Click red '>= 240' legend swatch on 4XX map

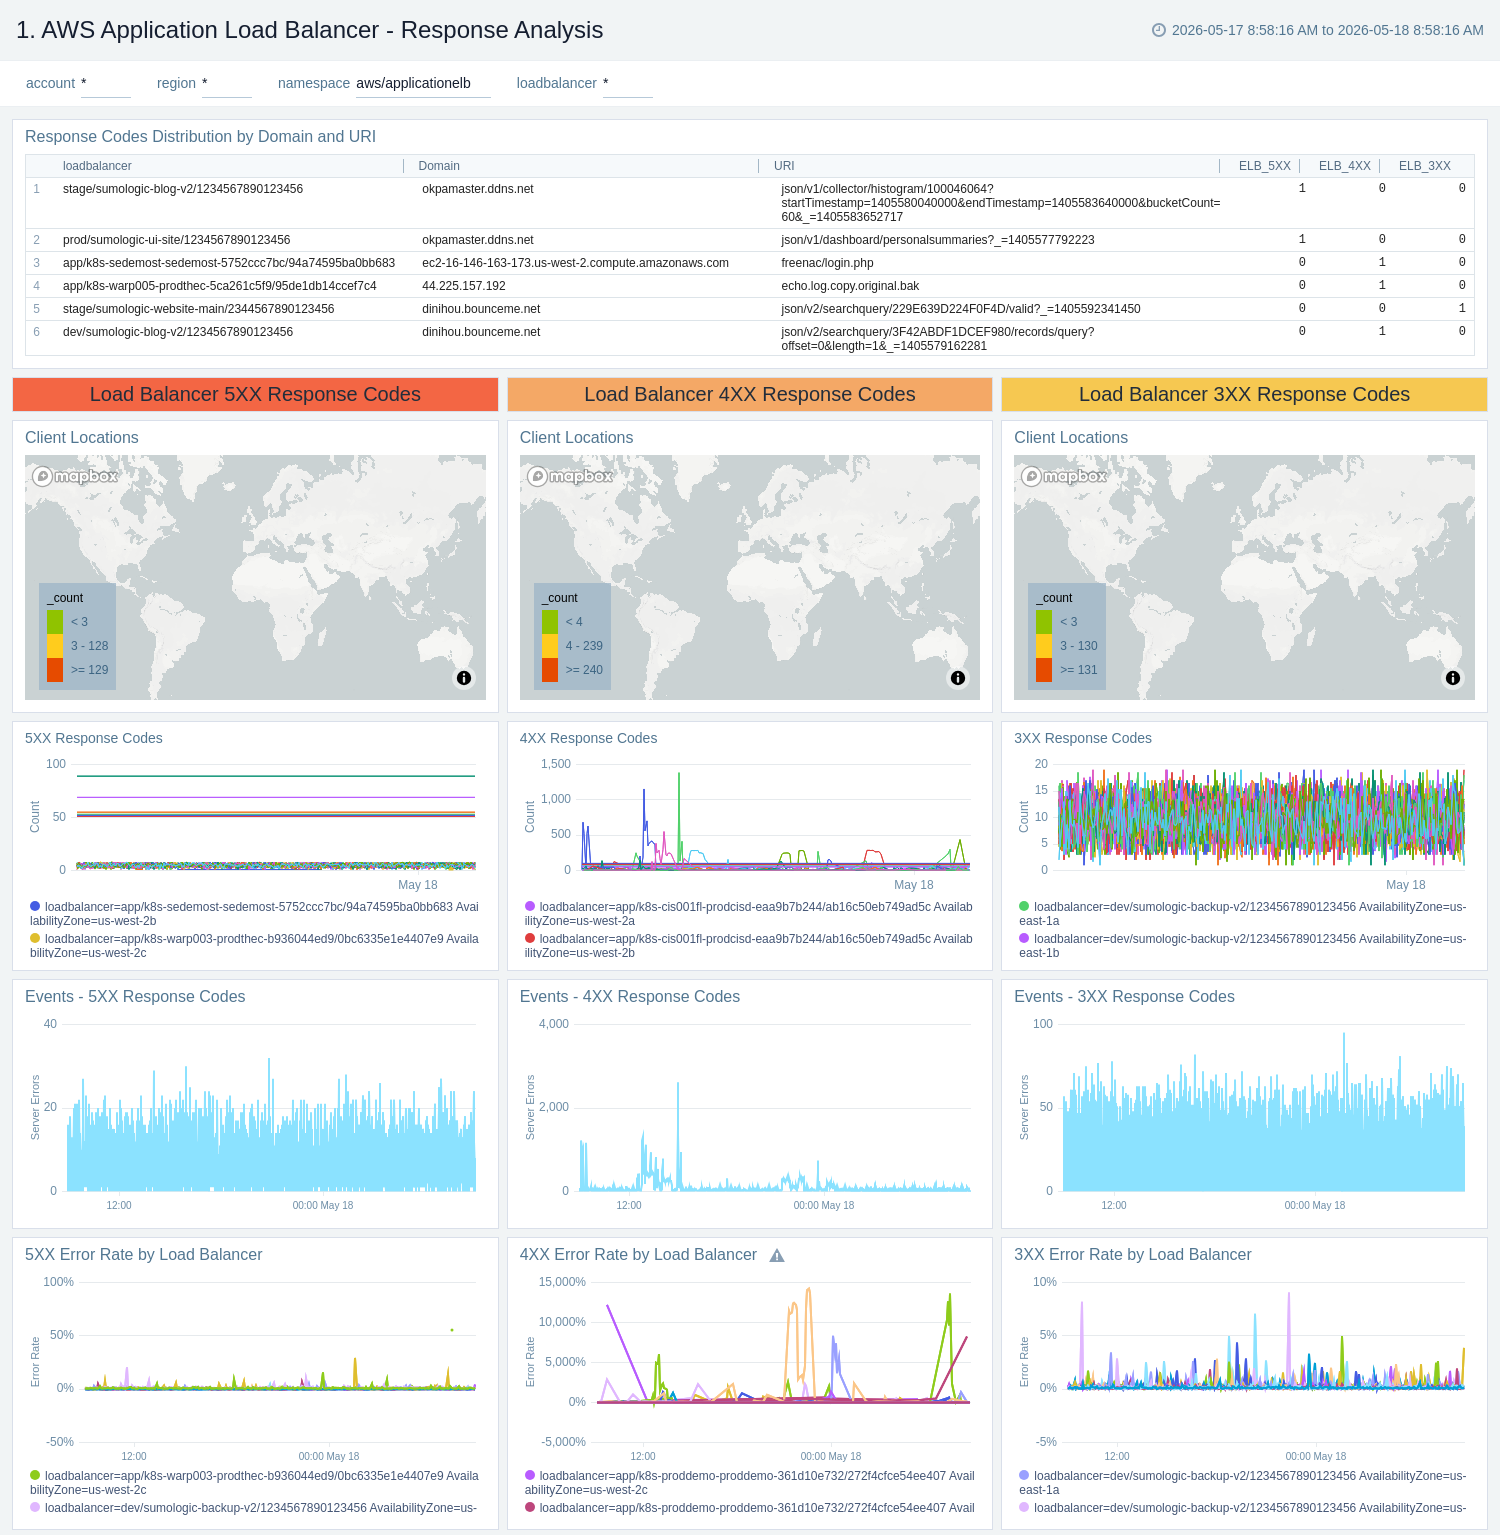pos(550,670)
